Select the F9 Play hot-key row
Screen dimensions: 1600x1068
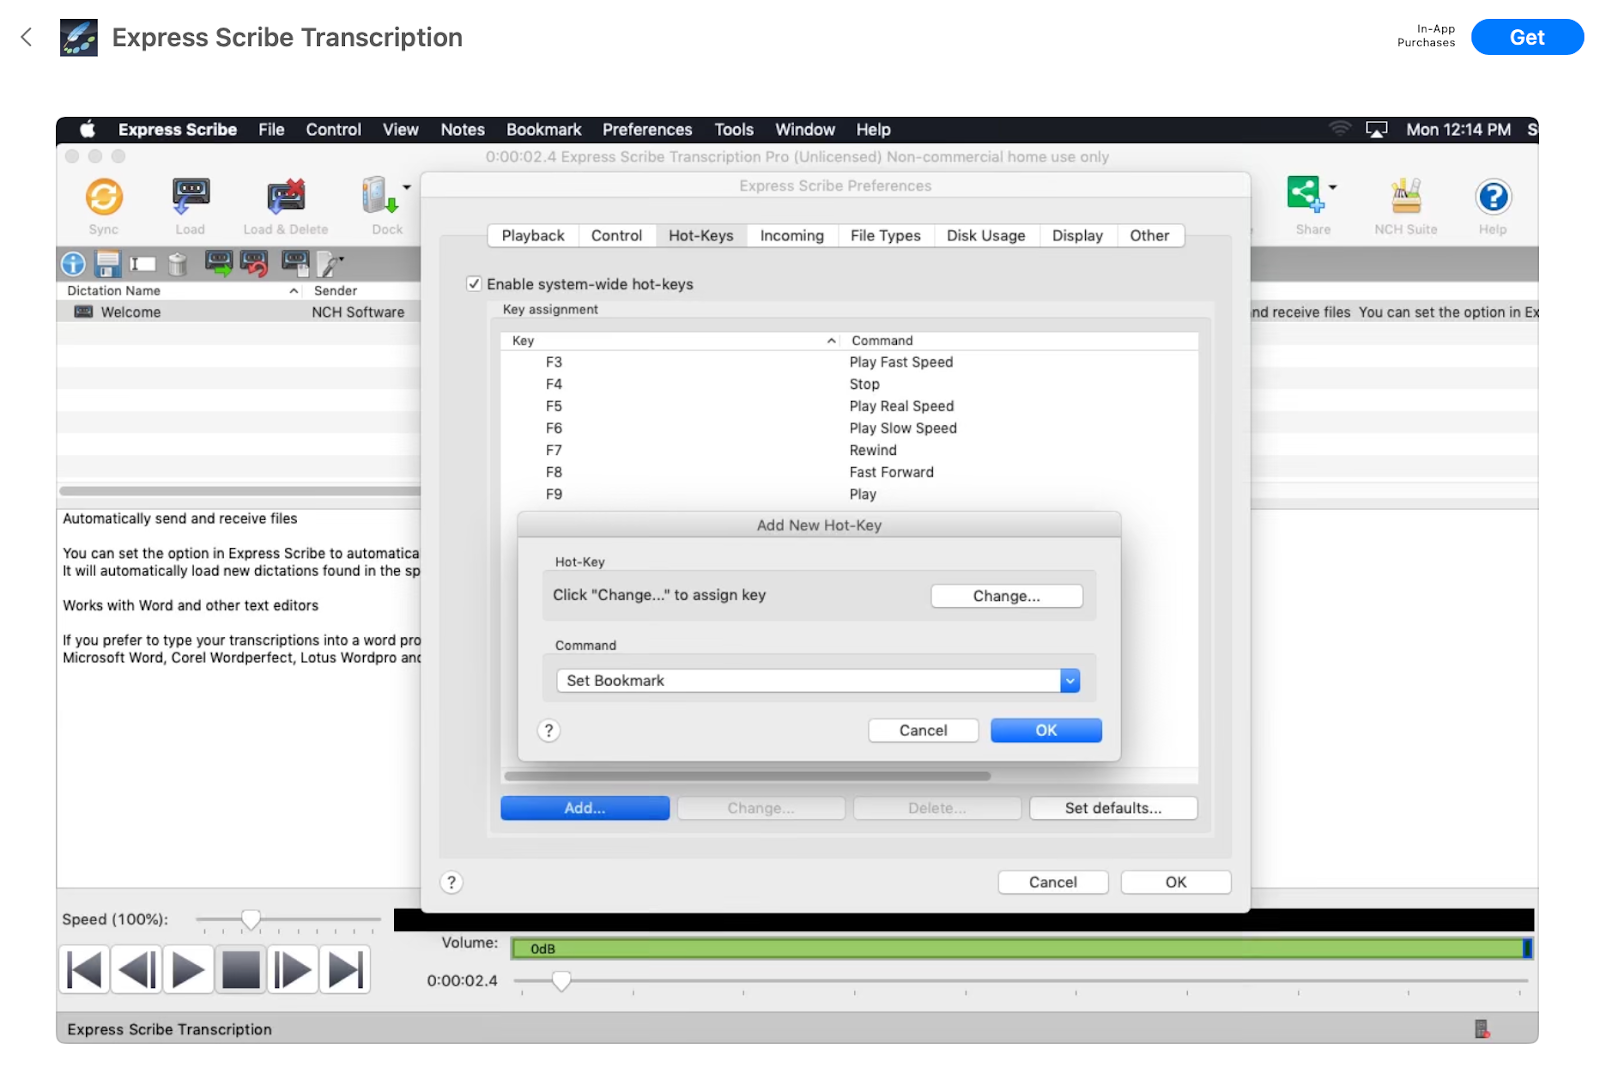click(850, 494)
